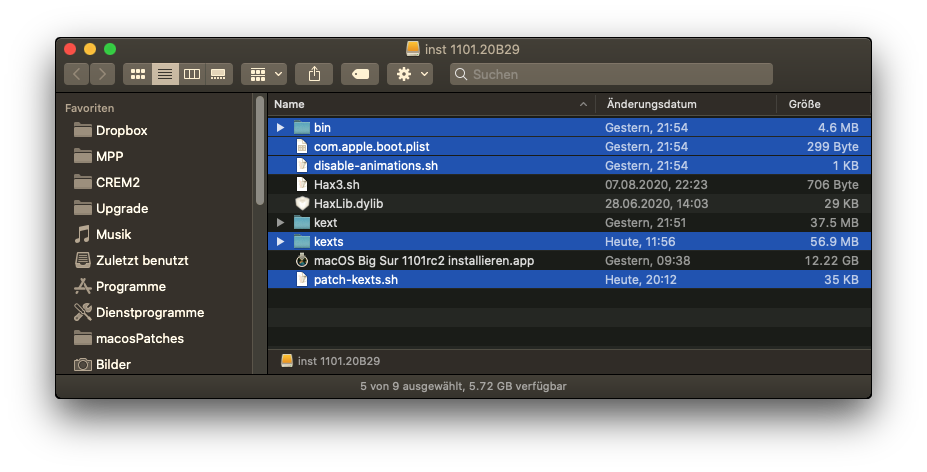Select macOS Big Sur 1101rc2 installieren.app name
The image size is (927, 472).
coord(424,260)
